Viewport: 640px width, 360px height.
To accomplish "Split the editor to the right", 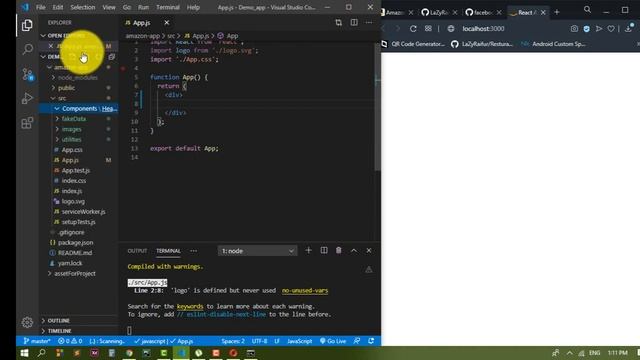I will pyautogui.click(x=354, y=22).
